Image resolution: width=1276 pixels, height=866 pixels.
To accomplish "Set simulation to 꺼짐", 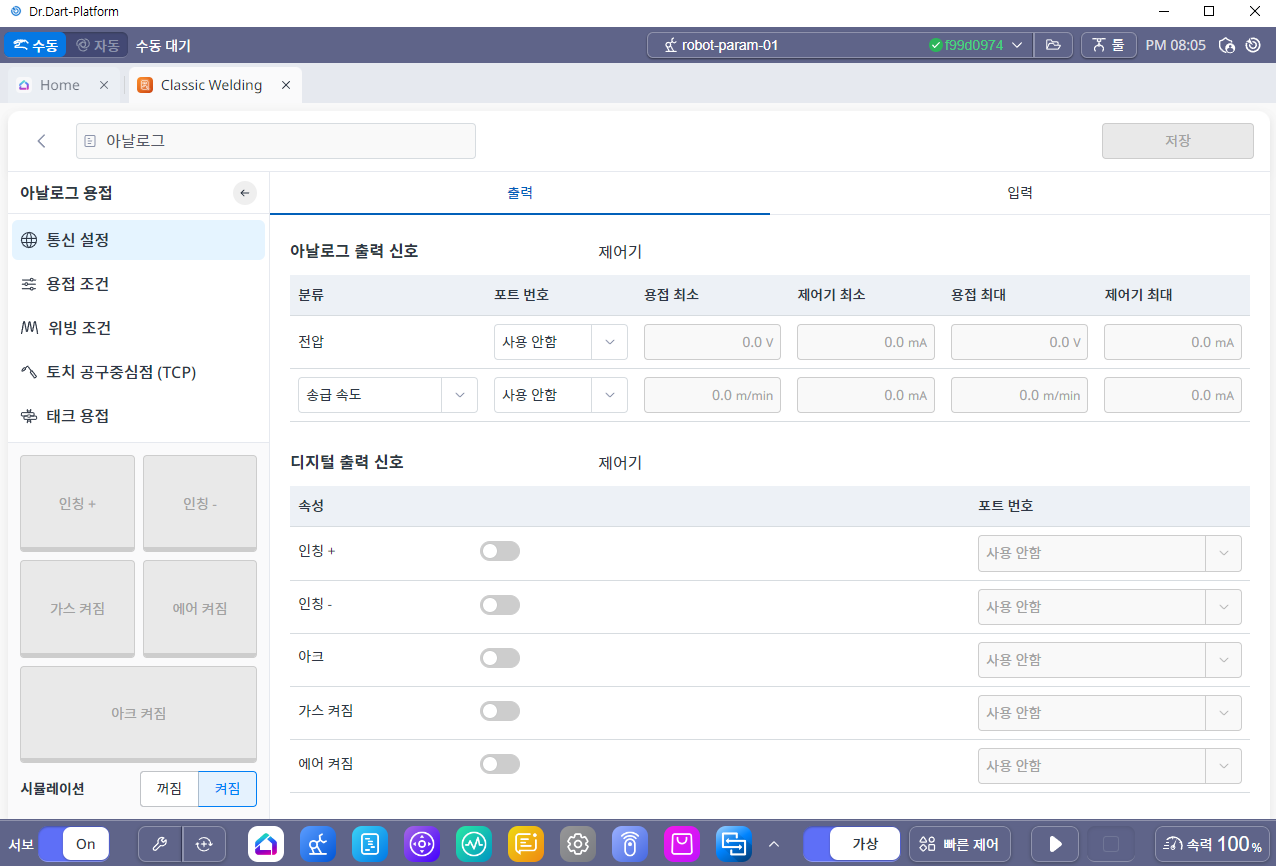I will pos(169,789).
